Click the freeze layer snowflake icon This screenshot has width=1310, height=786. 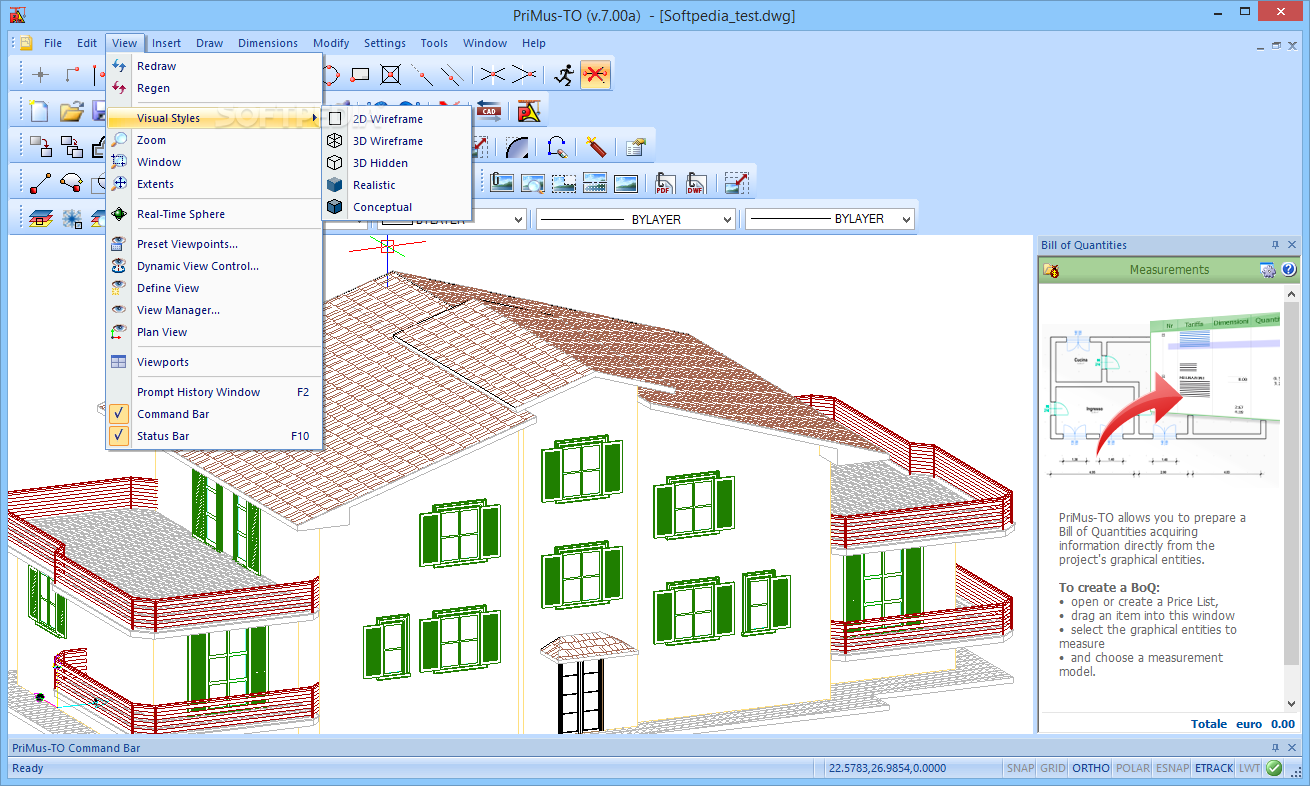[72, 218]
